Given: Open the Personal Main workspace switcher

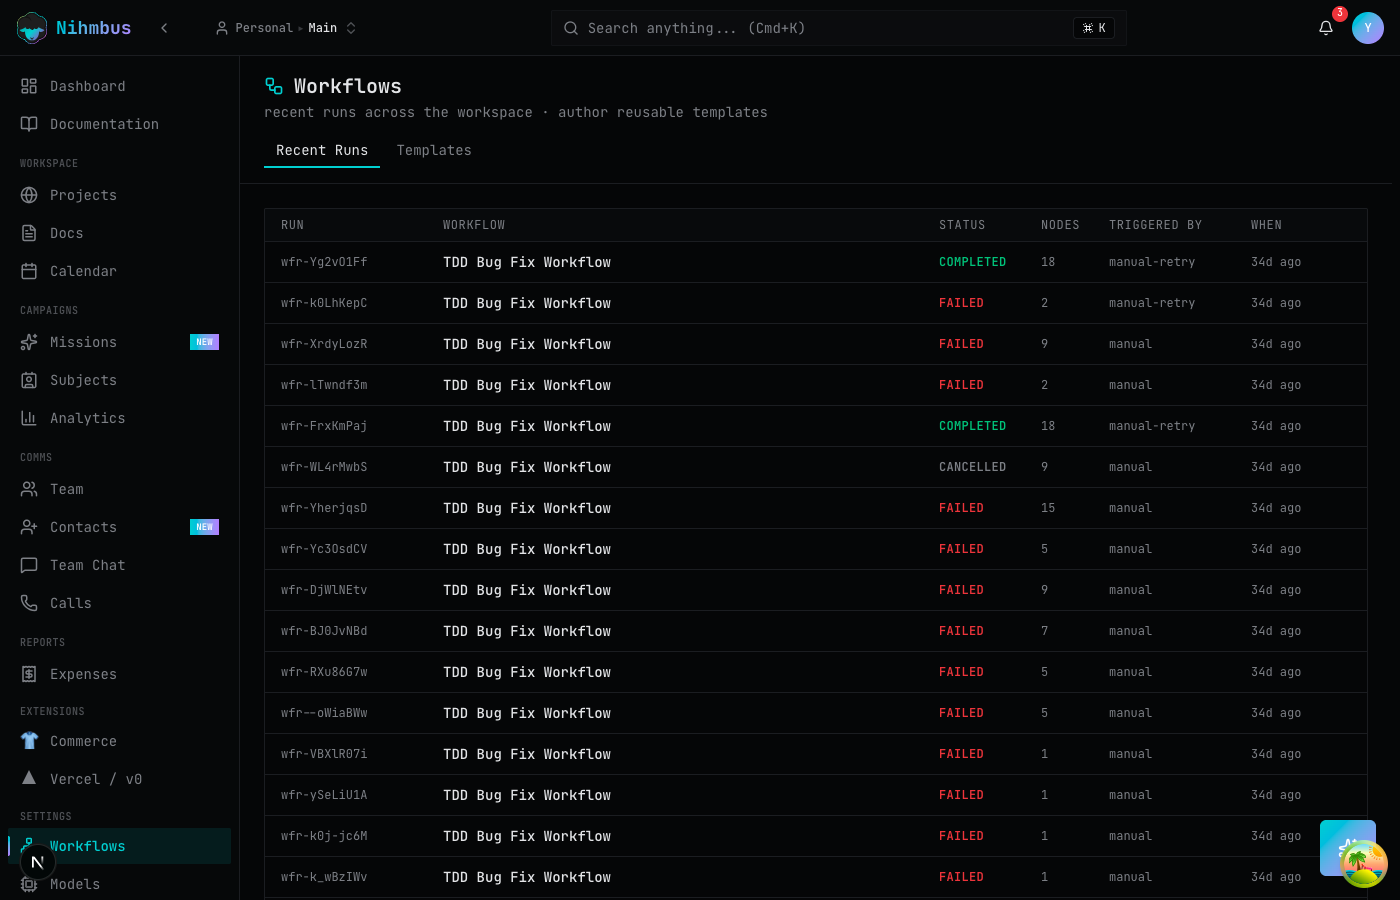Looking at the screenshot, I should click(x=286, y=28).
